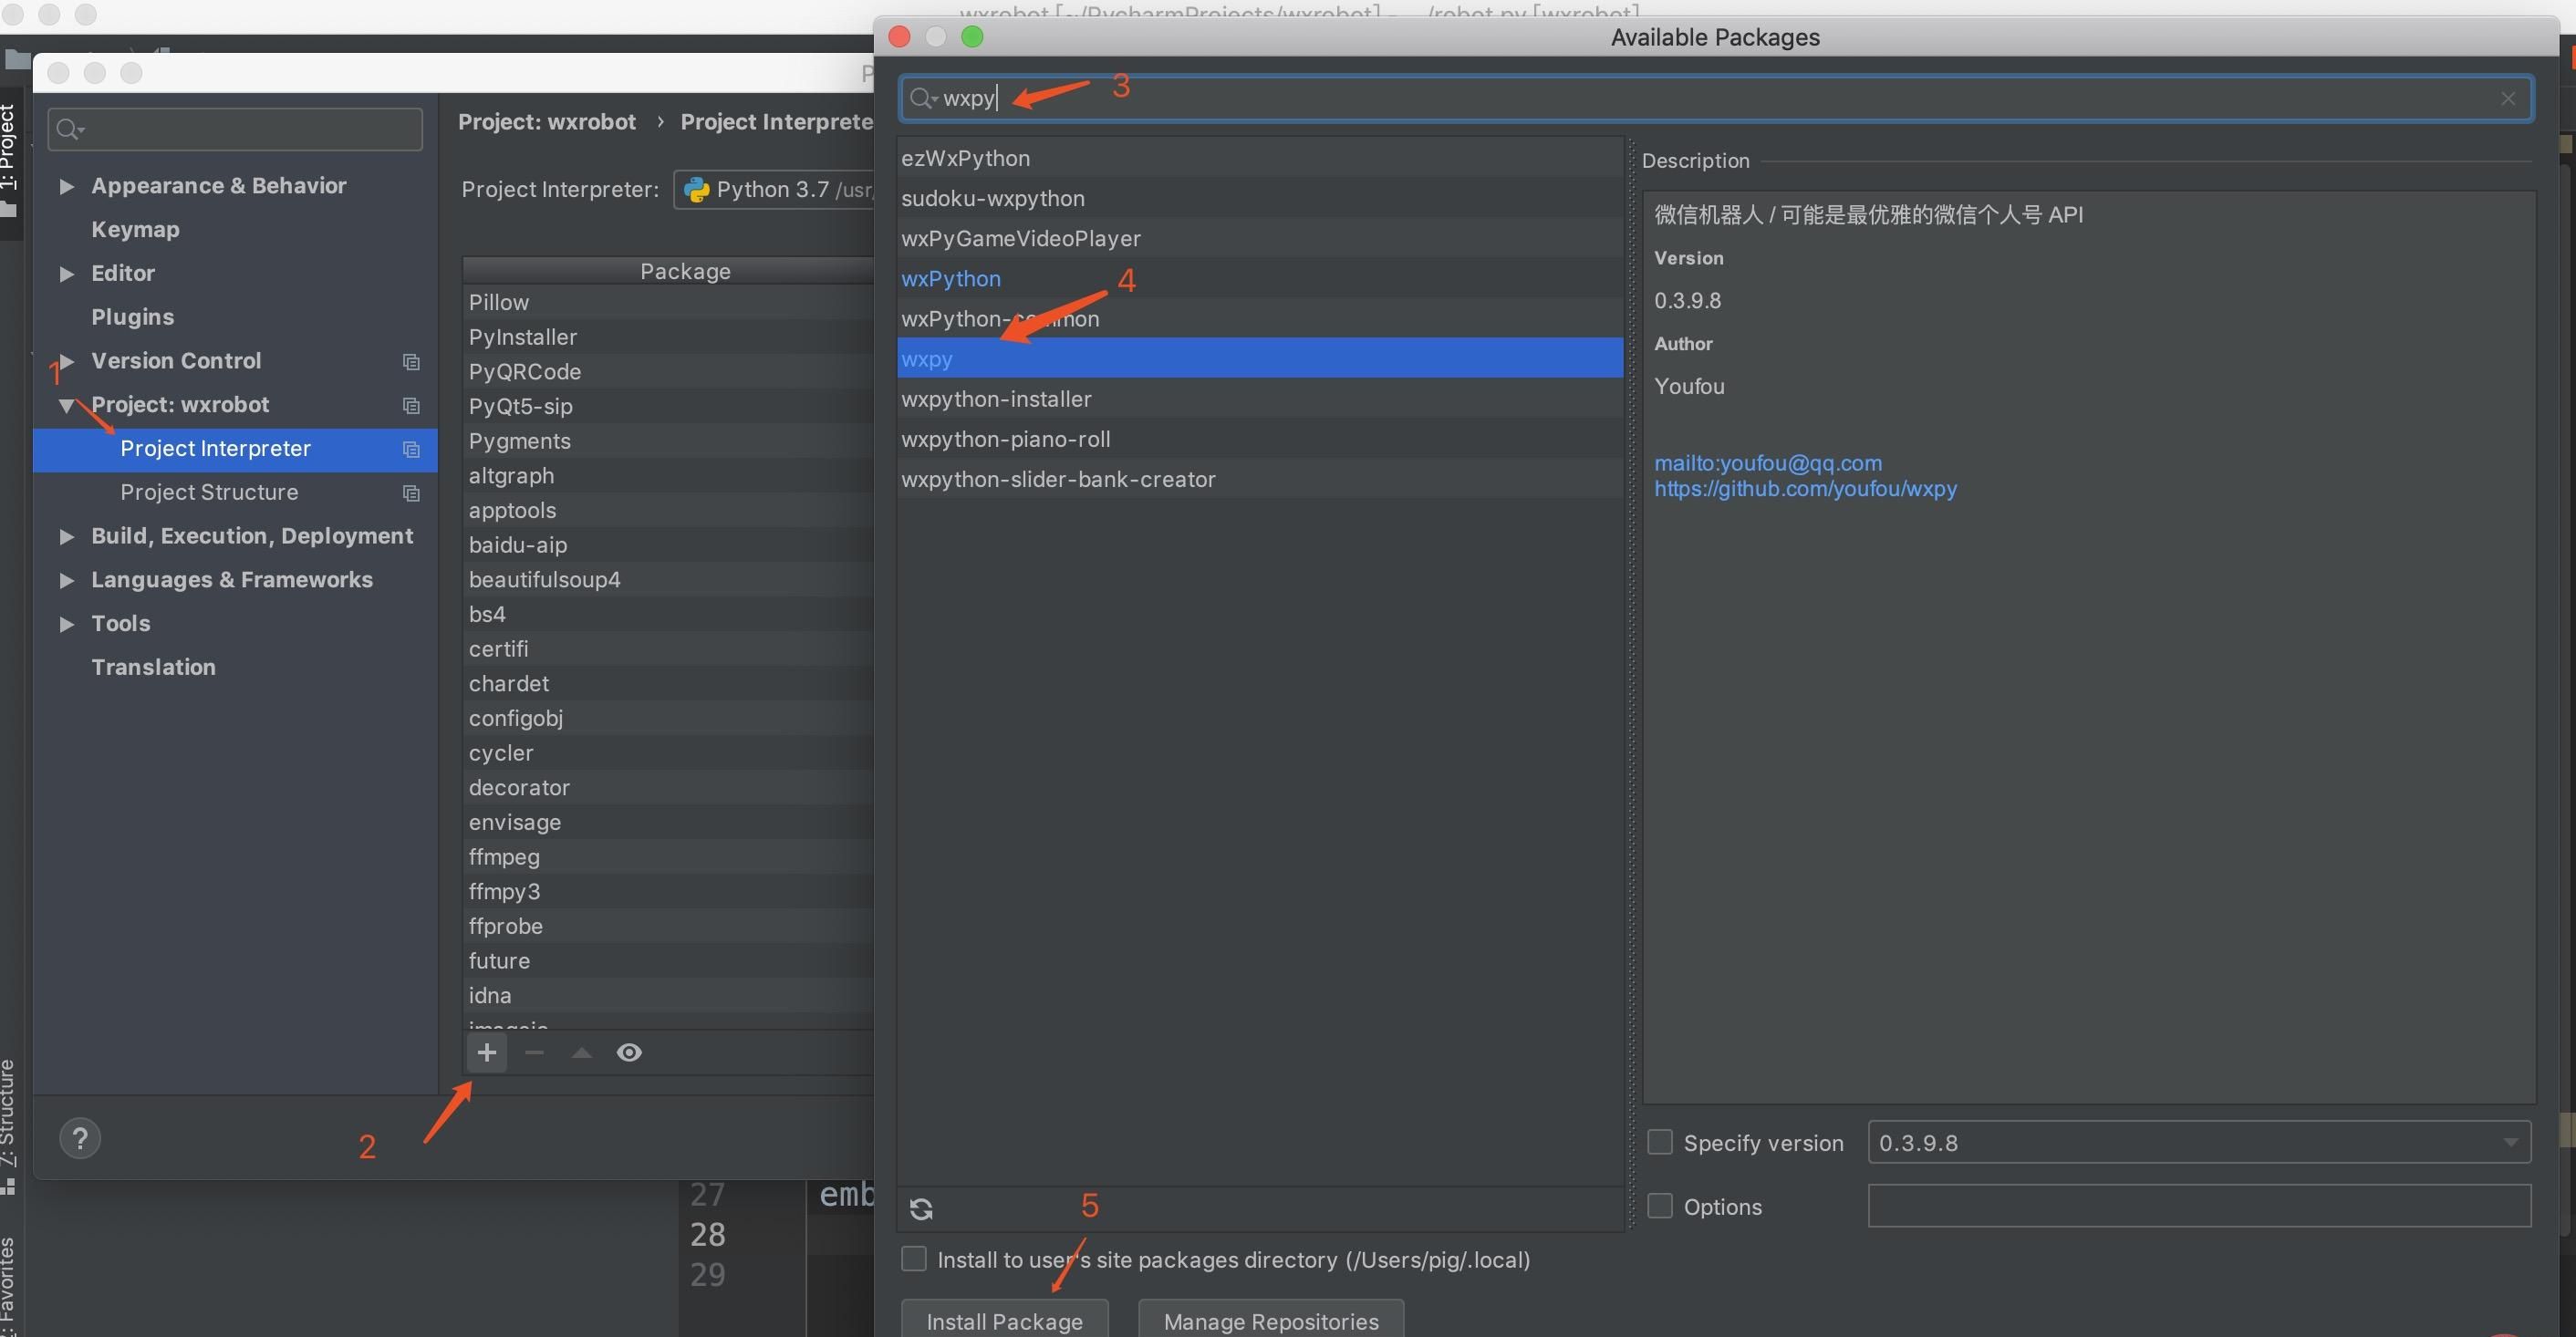Open the mailto:youfou@qq.com link
The image size is (2576, 1337).
point(1767,463)
